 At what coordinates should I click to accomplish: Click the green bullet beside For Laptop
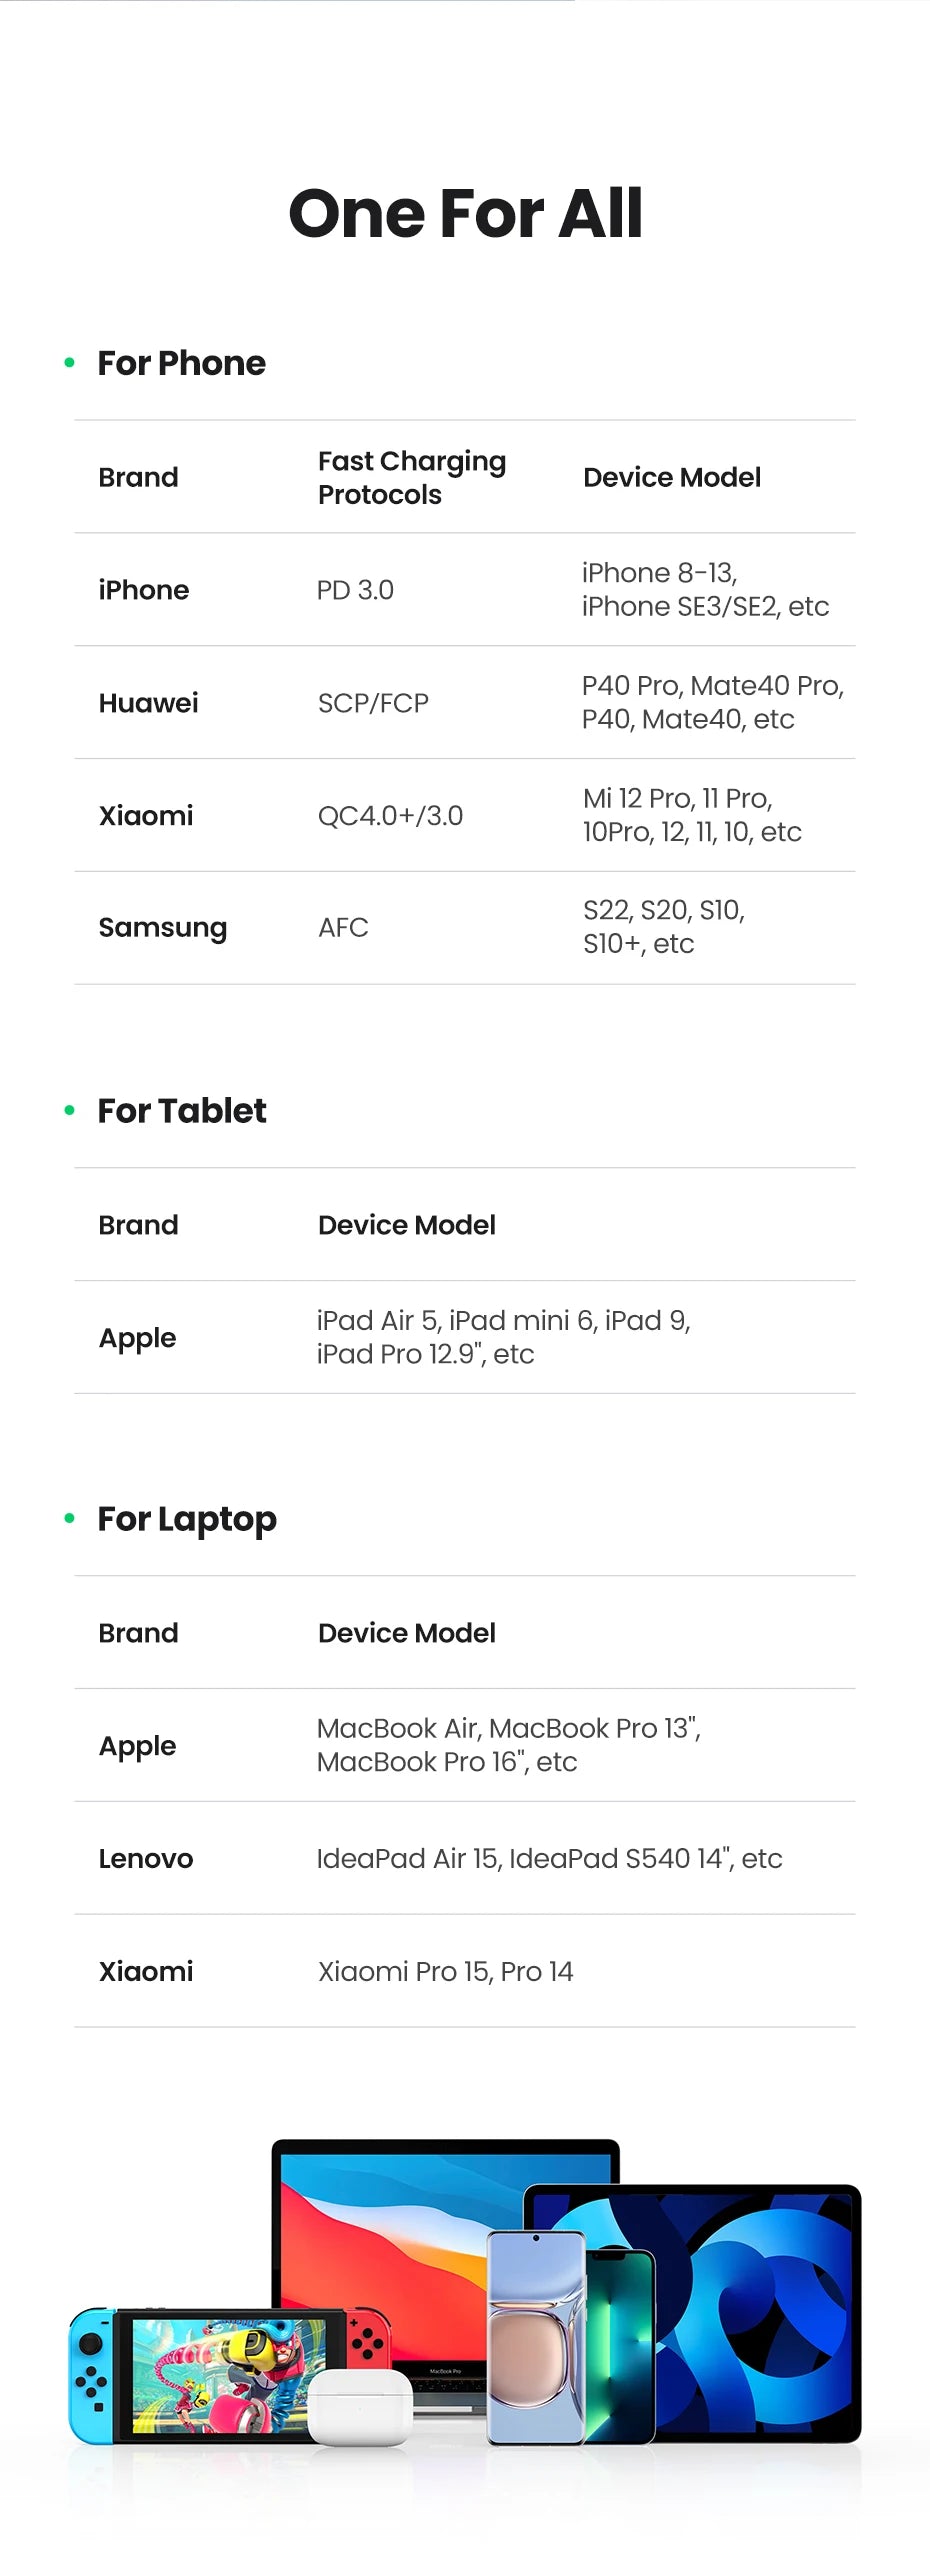pyautogui.click(x=69, y=1518)
